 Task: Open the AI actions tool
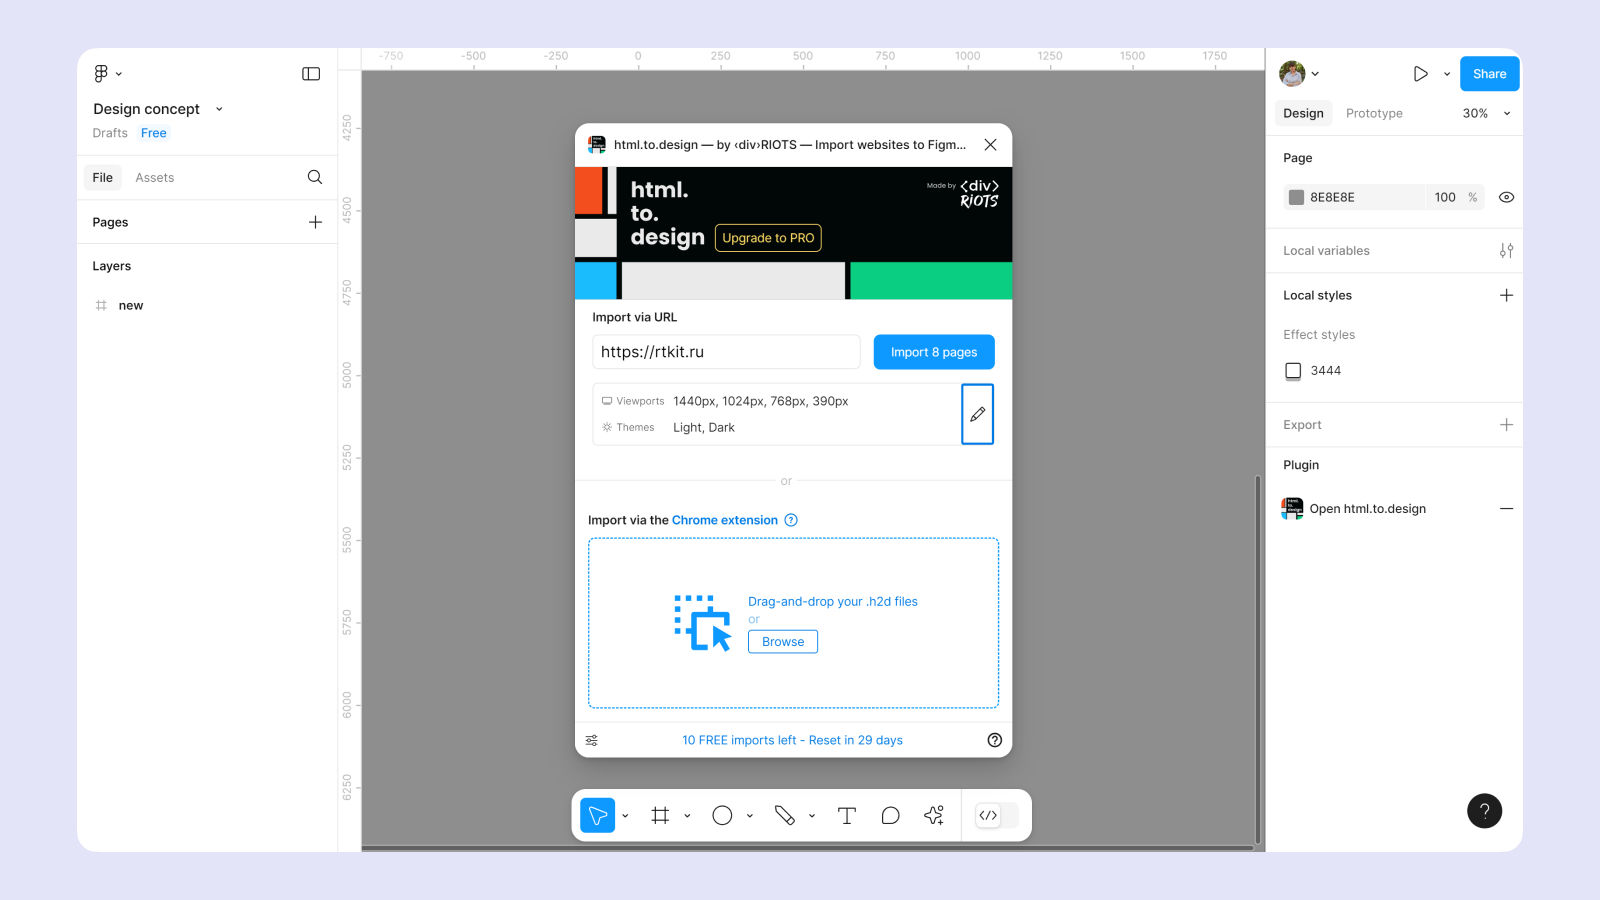pyautogui.click(x=934, y=816)
